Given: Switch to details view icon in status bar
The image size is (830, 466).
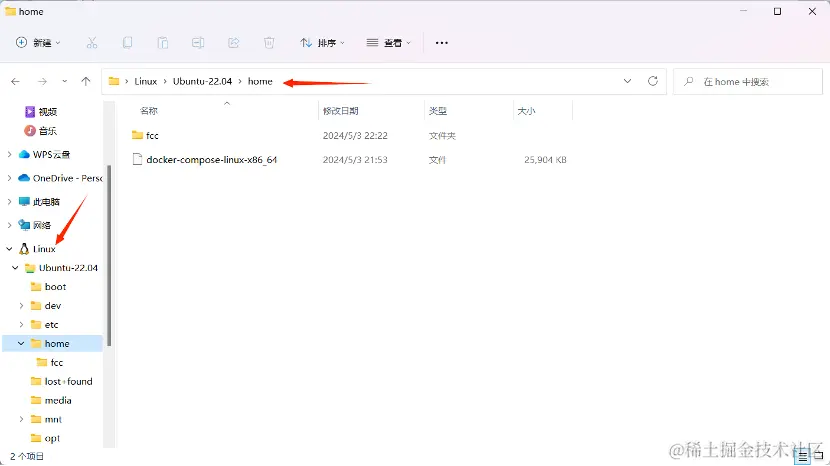Looking at the screenshot, I should point(802,456).
